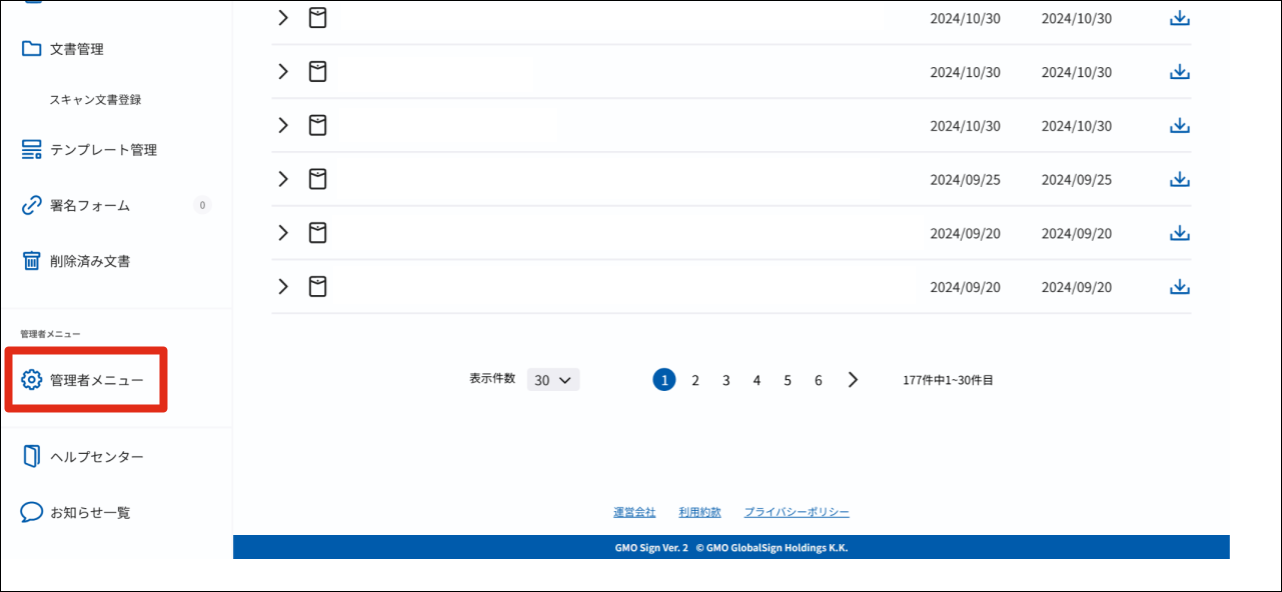Download the topmost 2024/10/30 document
The width and height of the screenshot is (1282, 592).
[1180, 17]
